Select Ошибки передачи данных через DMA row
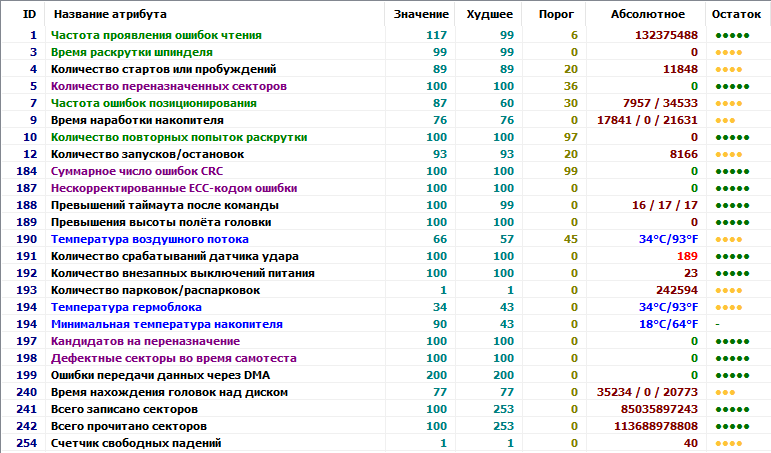The height and width of the screenshot is (453, 771). tap(386, 375)
